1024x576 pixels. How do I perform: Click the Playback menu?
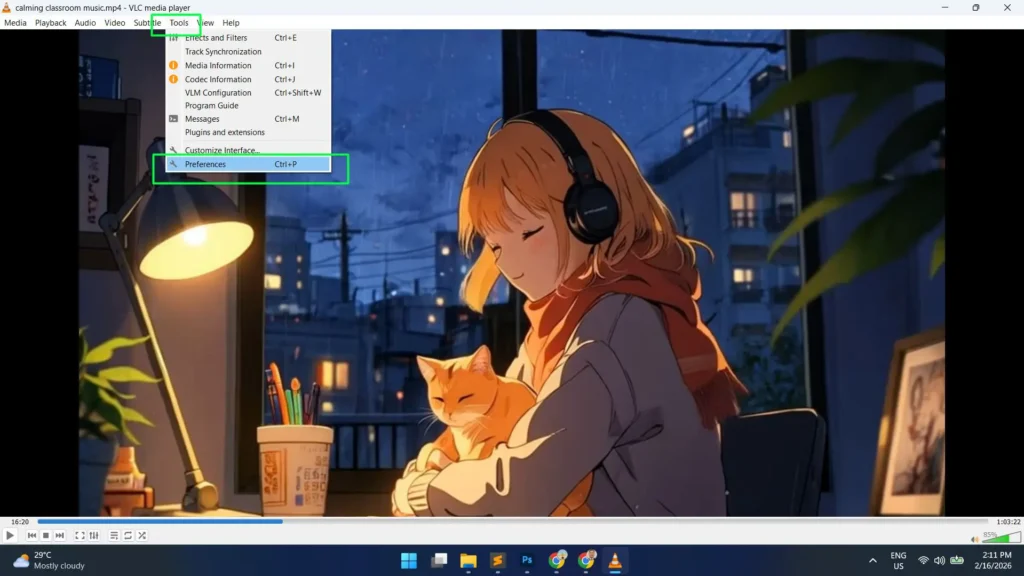pos(50,22)
